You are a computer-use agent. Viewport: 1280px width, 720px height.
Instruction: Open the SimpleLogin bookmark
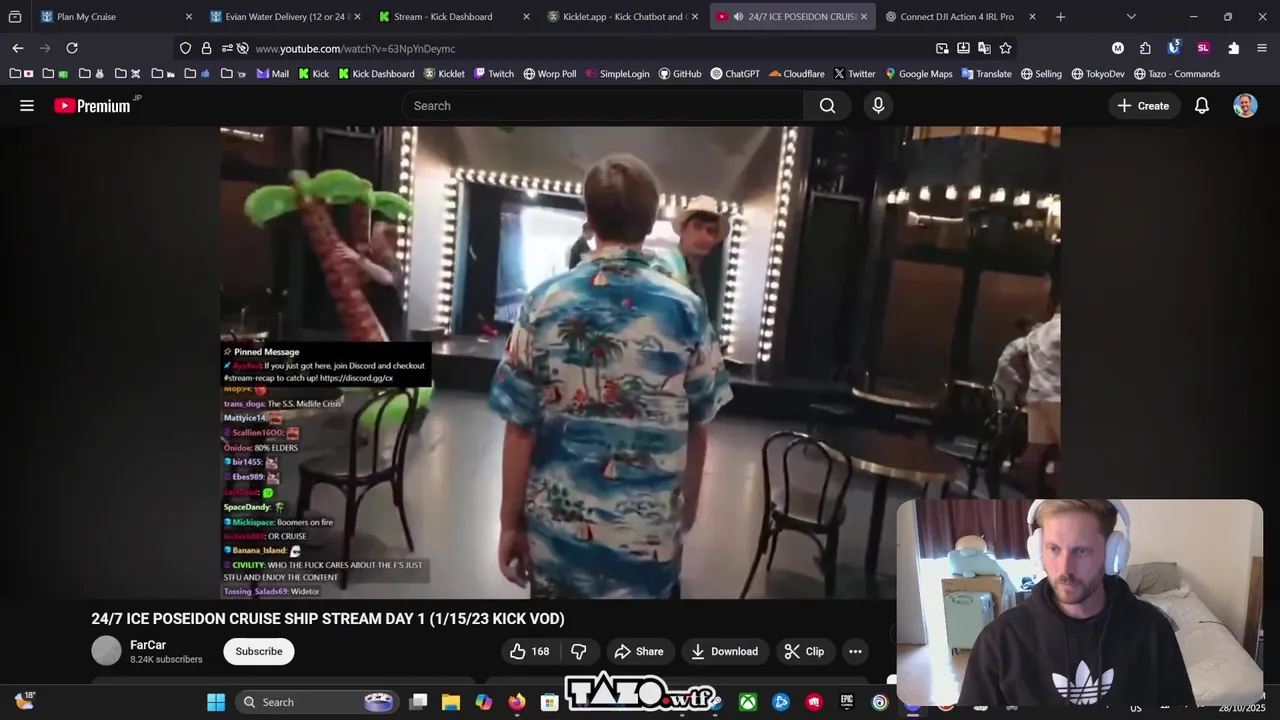pos(617,73)
